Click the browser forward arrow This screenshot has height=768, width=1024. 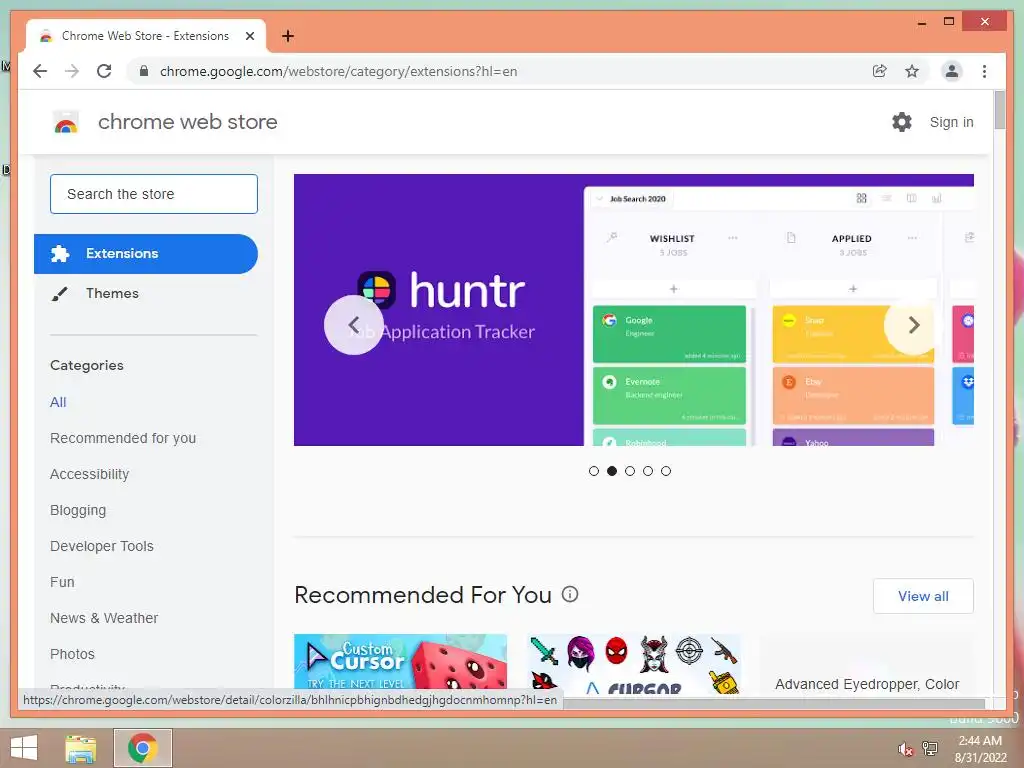[x=72, y=71]
